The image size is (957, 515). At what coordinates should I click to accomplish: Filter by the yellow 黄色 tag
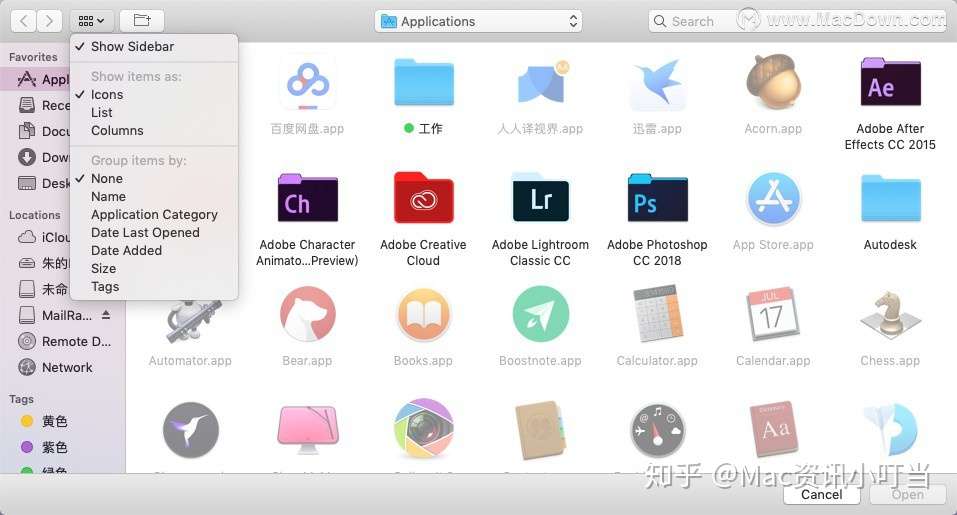pyautogui.click(x=64, y=421)
